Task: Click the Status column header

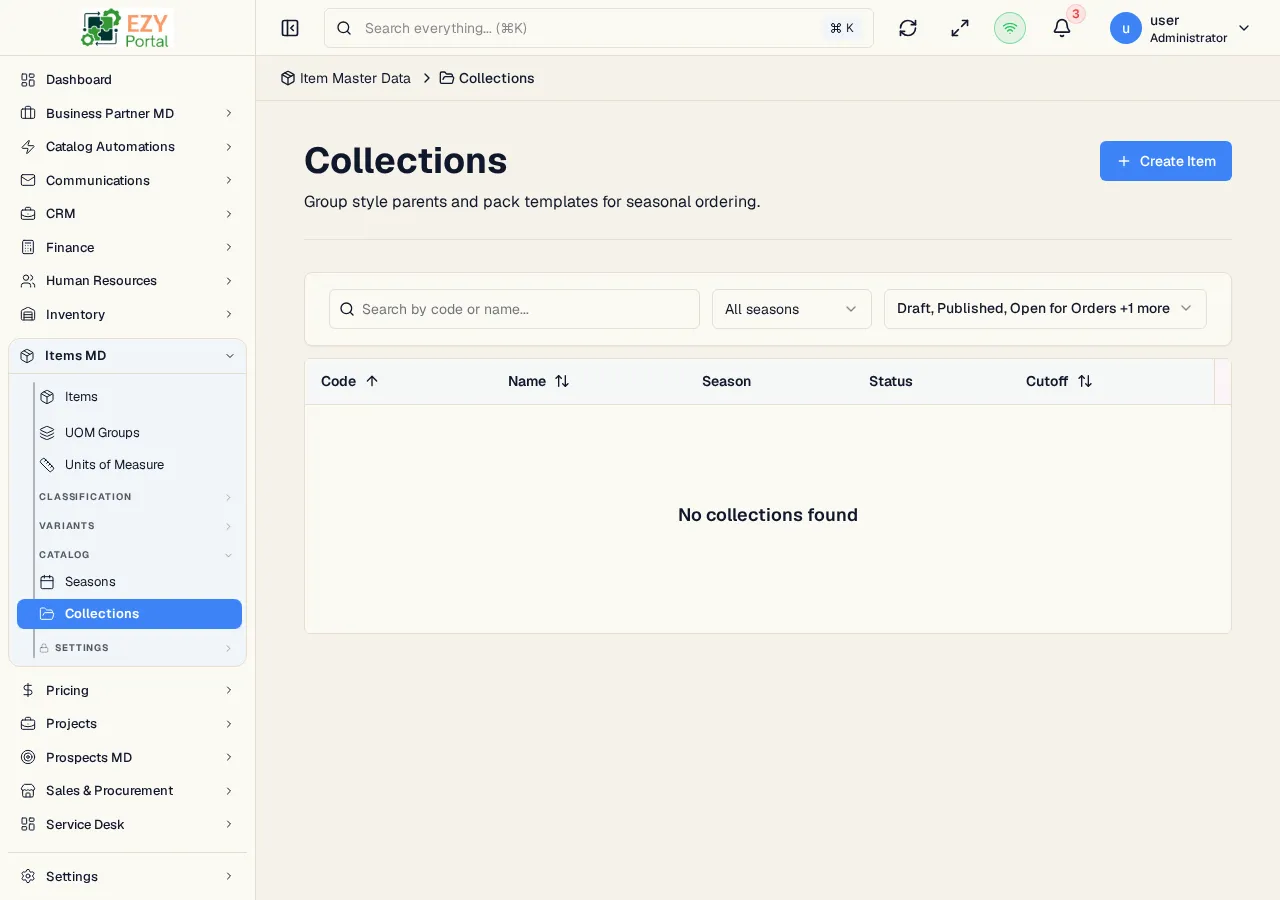Action: [891, 381]
